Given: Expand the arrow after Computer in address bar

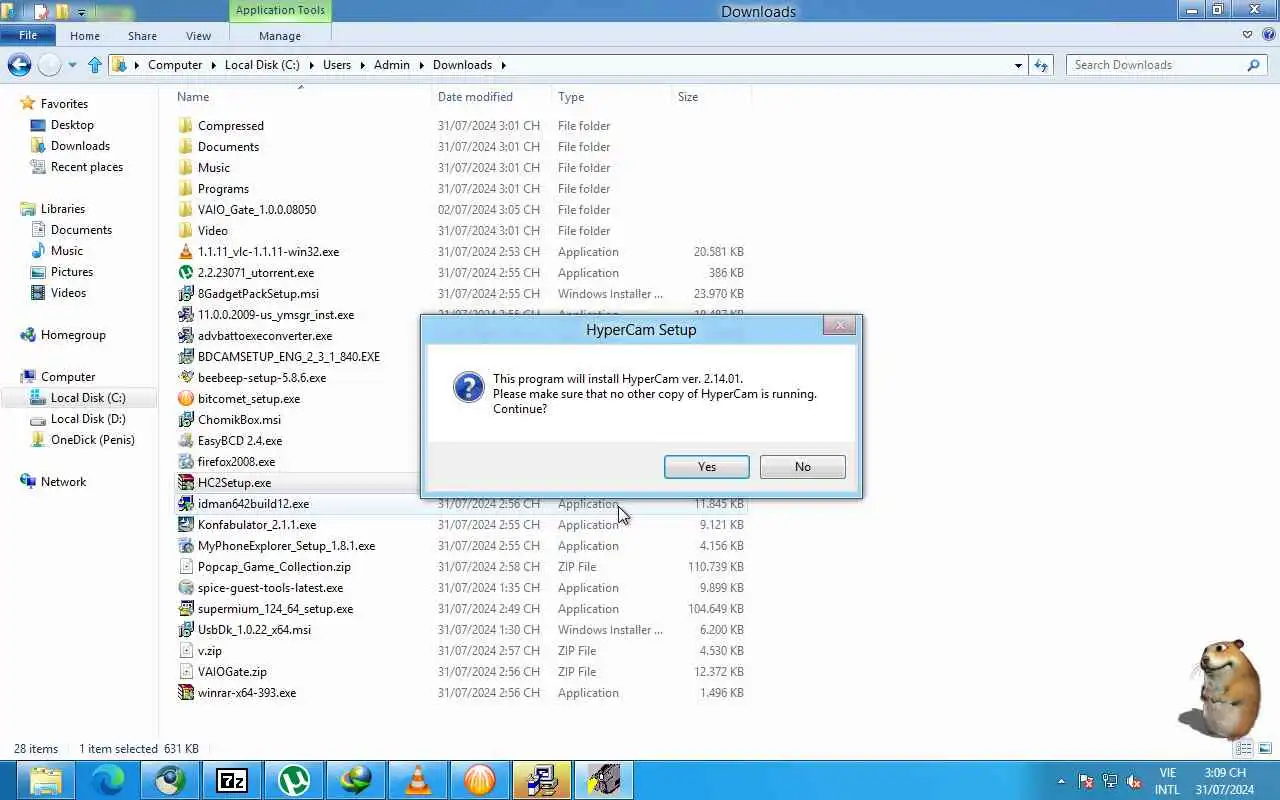Looking at the screenshot, I should click(213, 65).
